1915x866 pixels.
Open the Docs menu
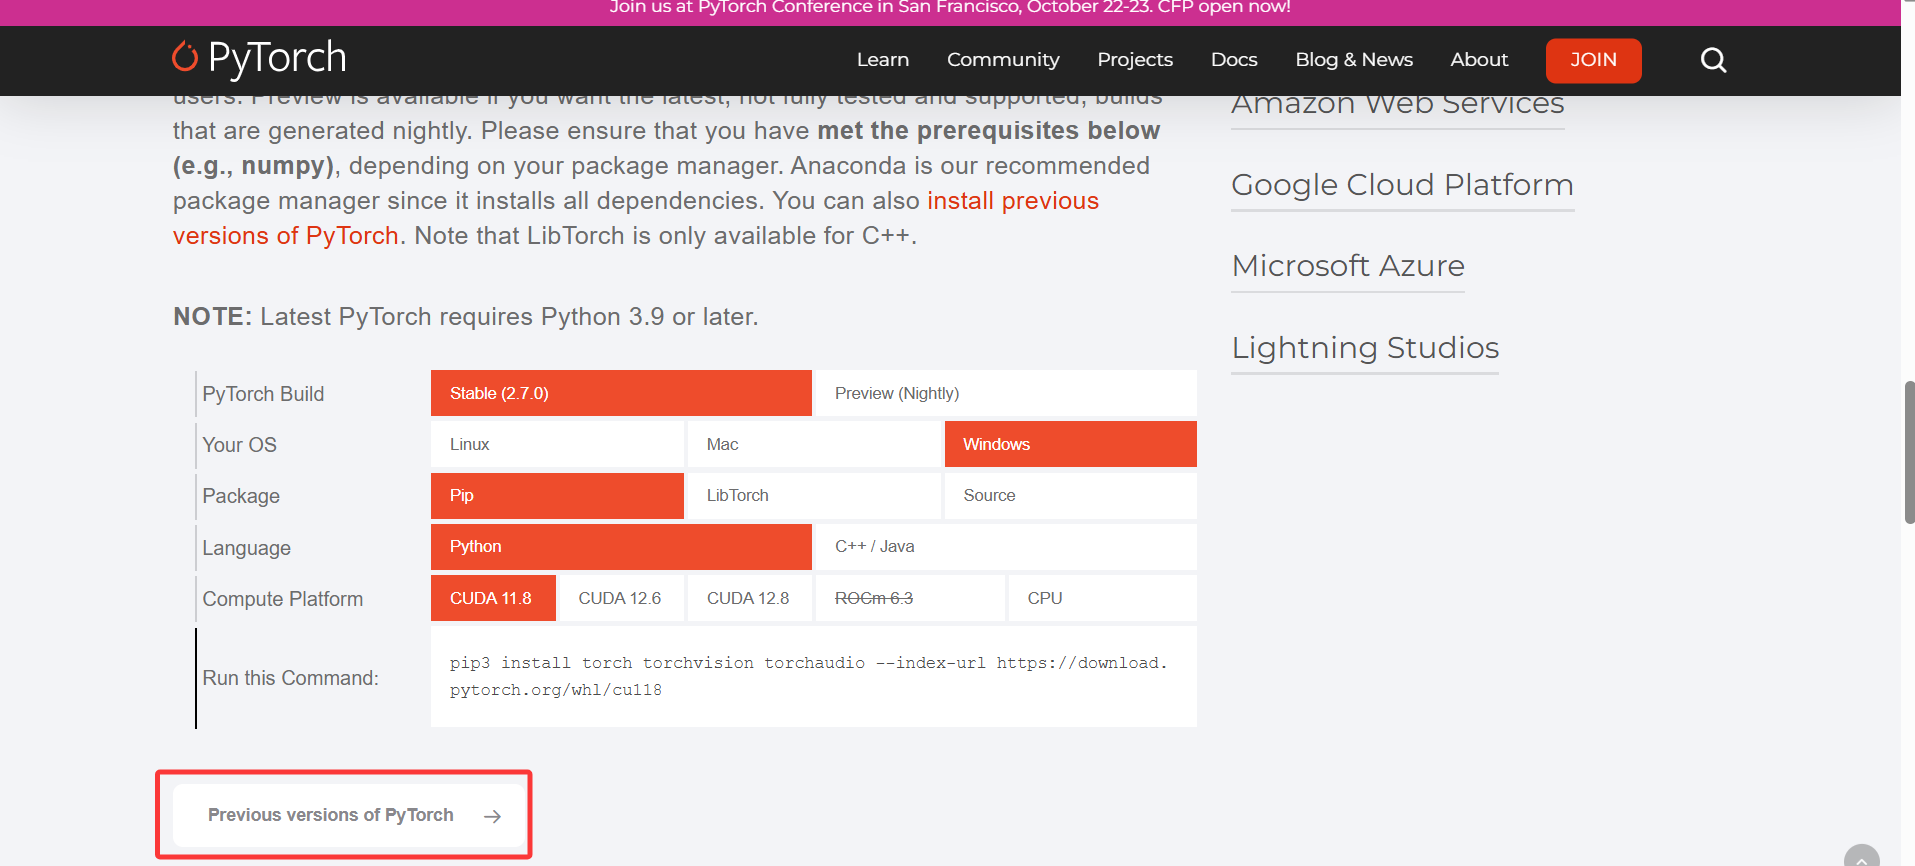coord(1234,60)
